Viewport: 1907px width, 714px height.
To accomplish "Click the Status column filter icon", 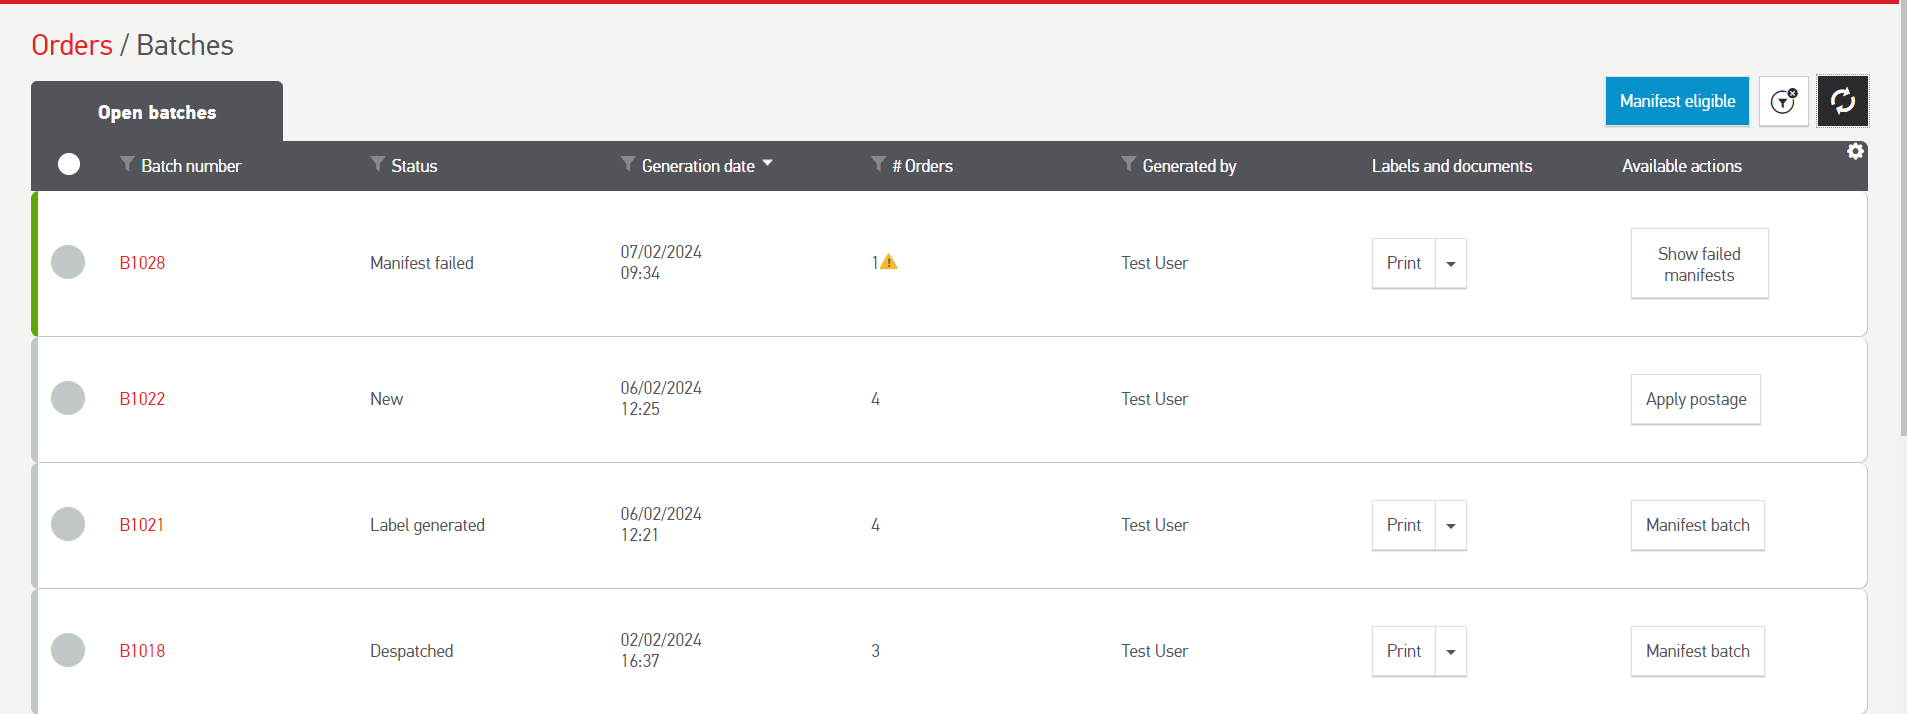I will click(377, 164).
